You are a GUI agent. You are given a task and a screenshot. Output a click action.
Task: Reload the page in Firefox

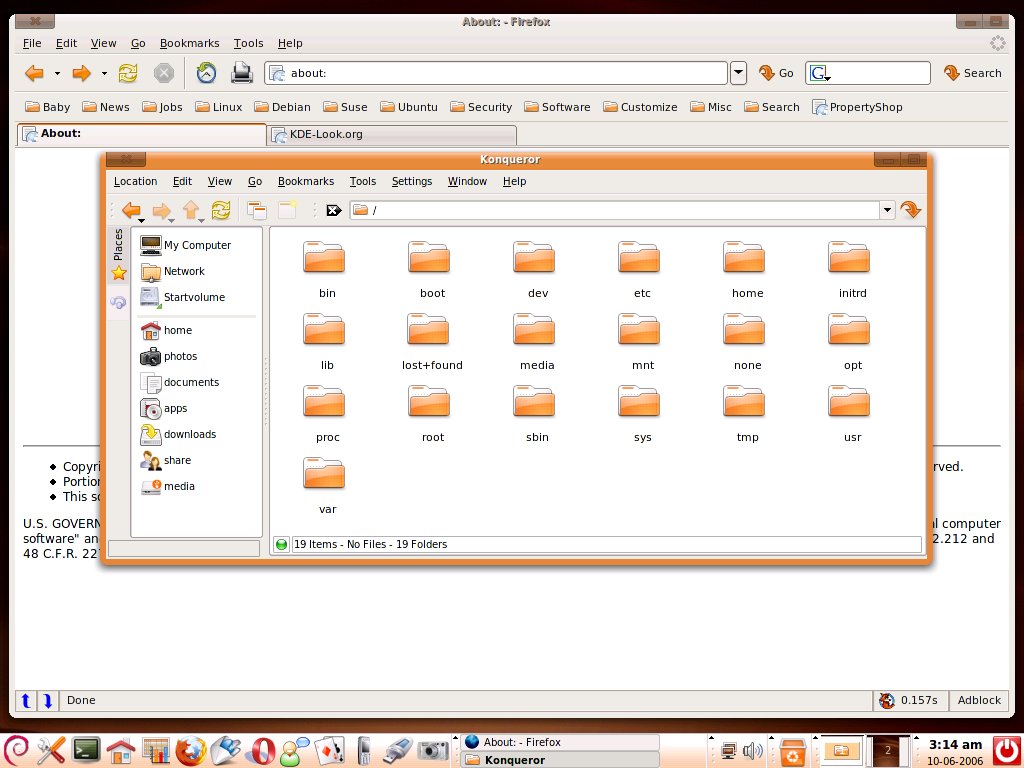click(x=128, y=73)
